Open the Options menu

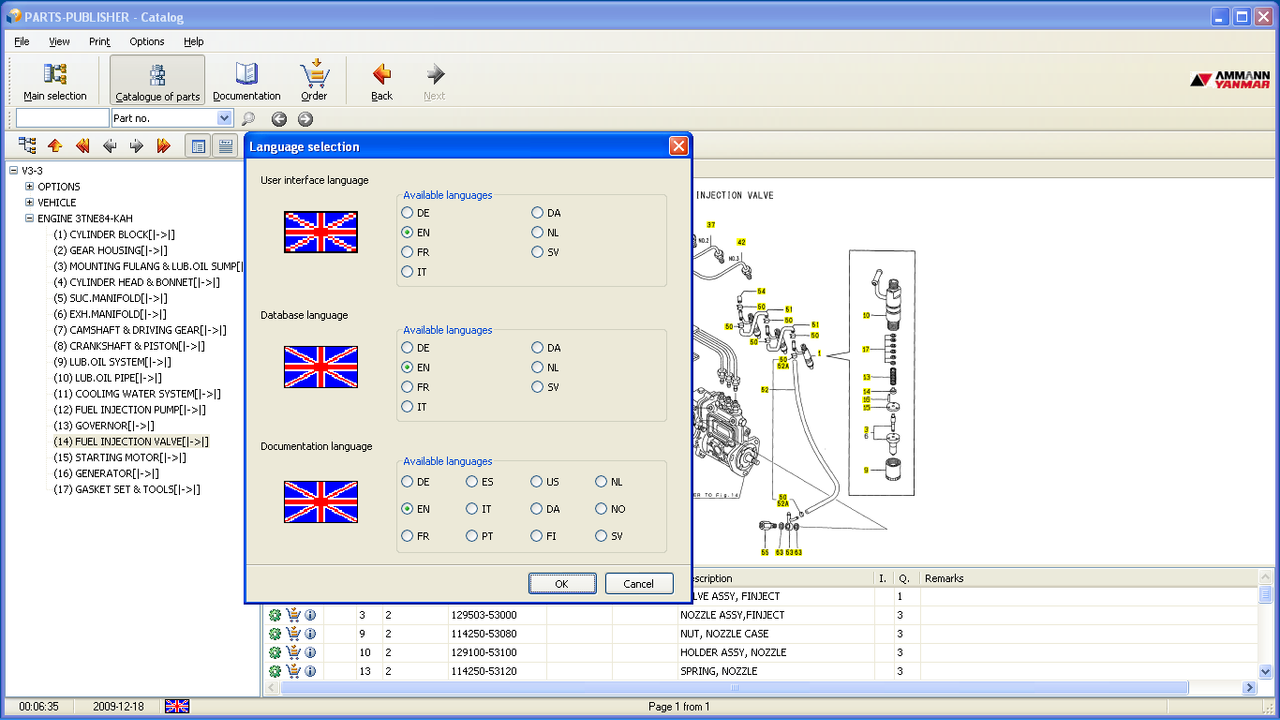tap(147, 41)
